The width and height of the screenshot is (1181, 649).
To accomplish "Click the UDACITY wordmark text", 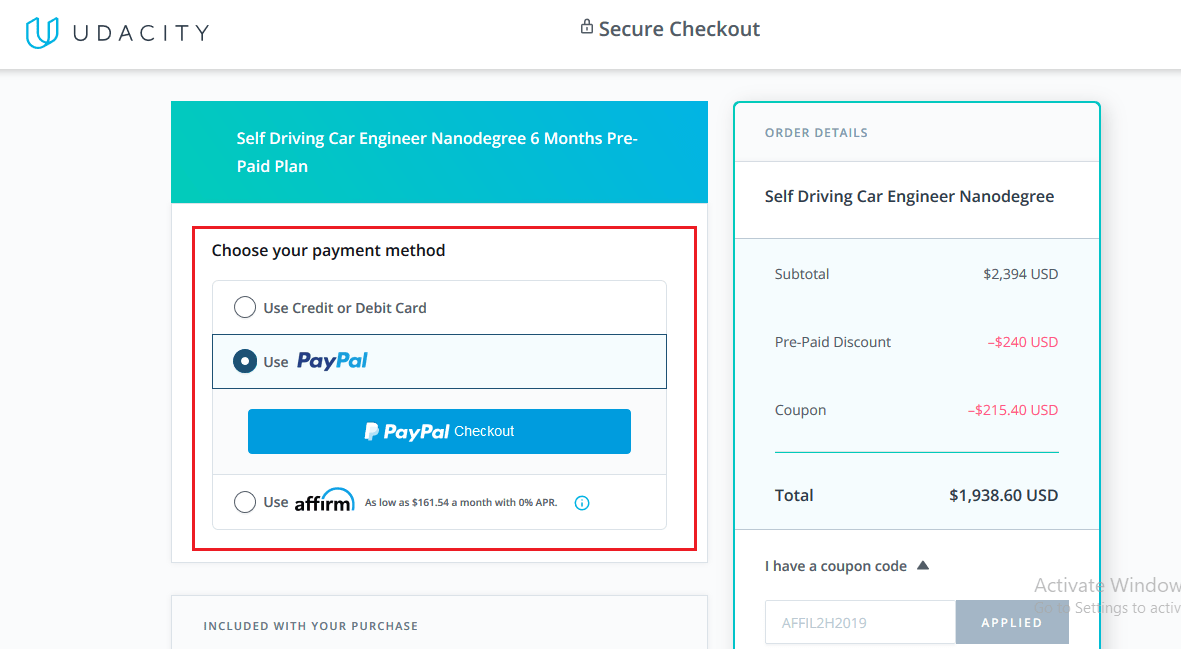I will point(140,33).
